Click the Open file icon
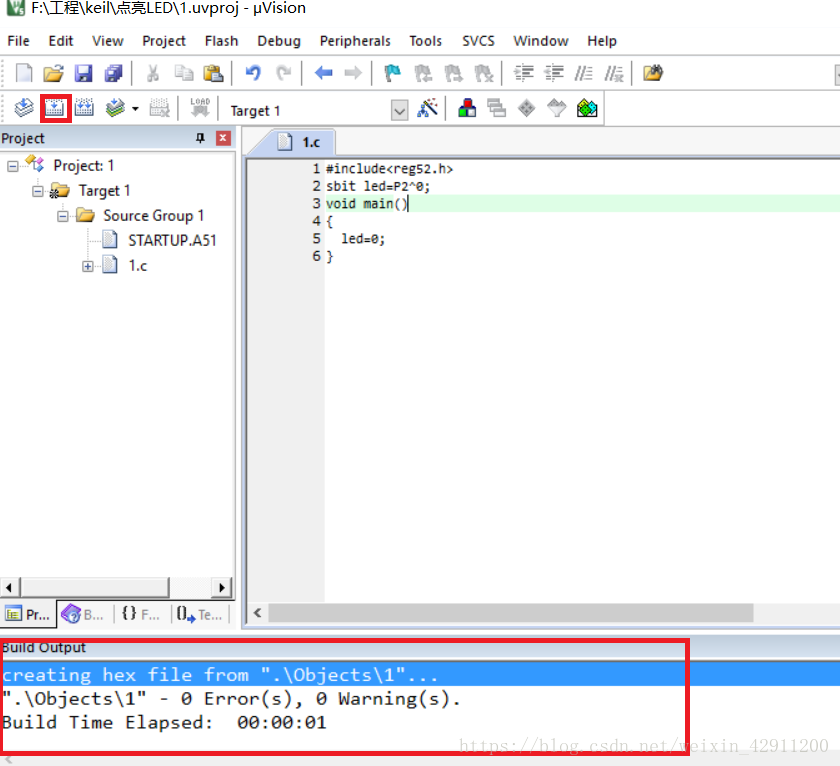 coord(54,73)
